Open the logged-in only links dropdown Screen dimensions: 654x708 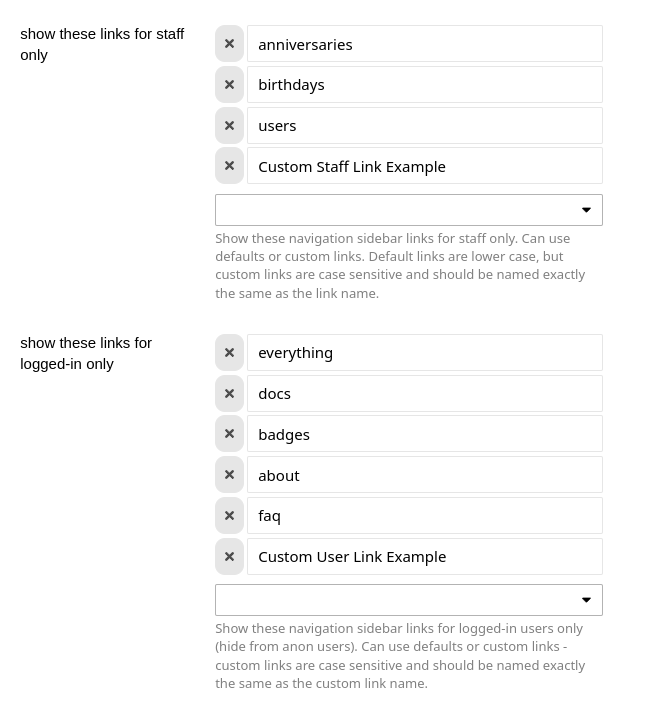(409, 600)
